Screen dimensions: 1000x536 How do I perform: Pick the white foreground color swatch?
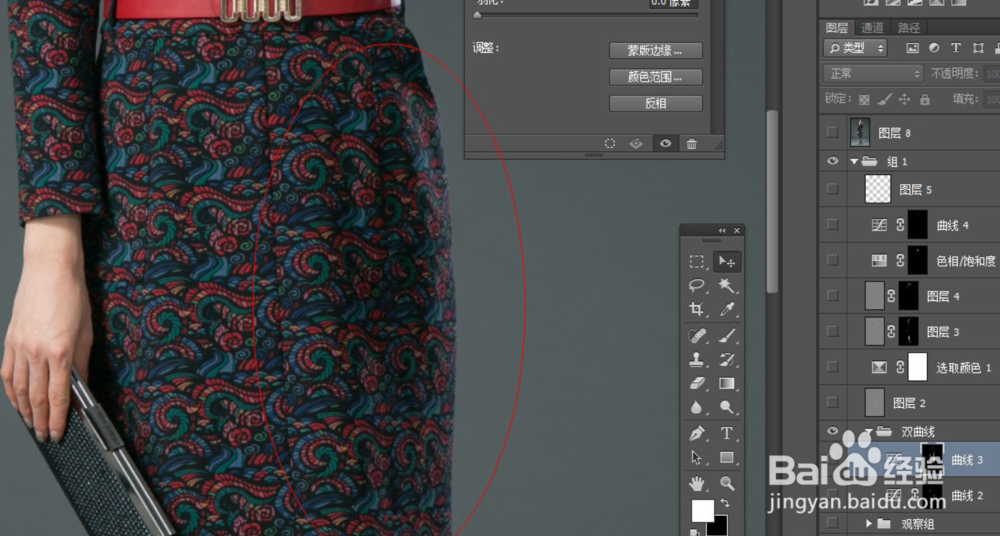pos(702,511)
